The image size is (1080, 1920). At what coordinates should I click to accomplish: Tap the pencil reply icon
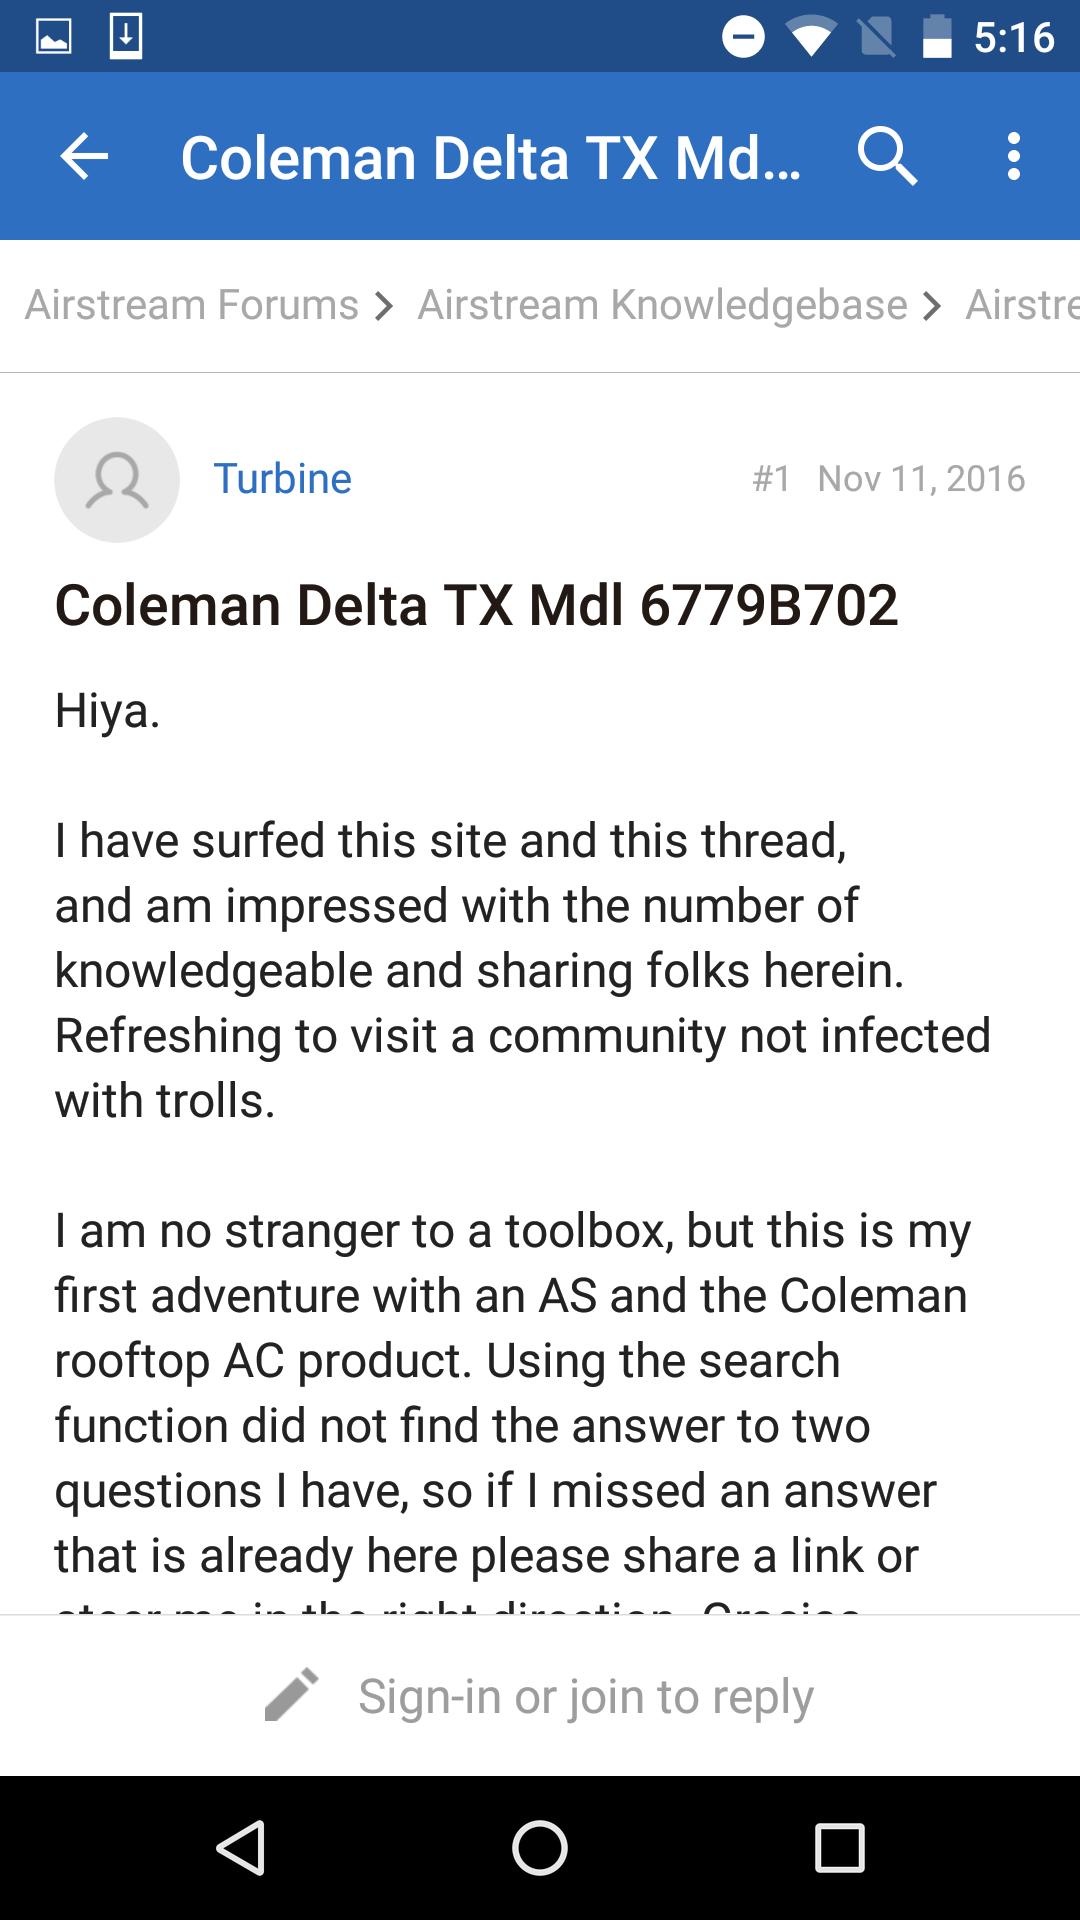[x=291, y=1695]
